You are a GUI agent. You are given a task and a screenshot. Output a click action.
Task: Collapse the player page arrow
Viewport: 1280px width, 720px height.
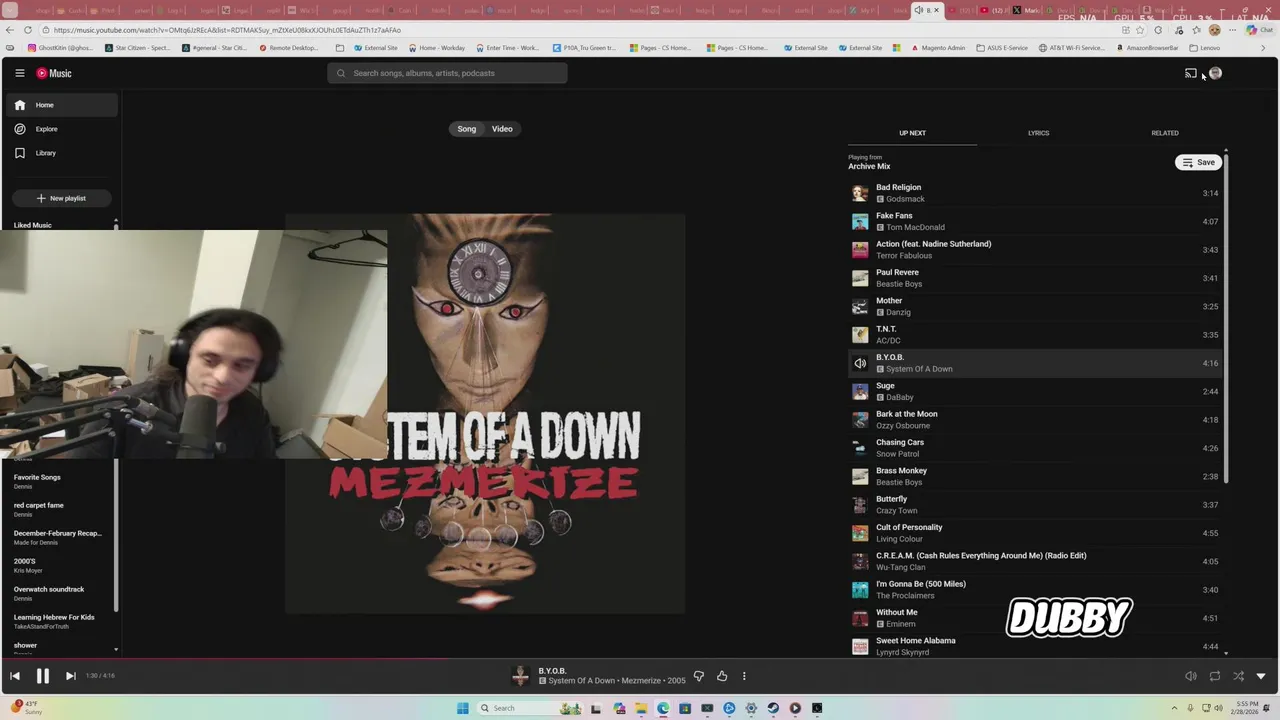pyautogui.click(x=1261, y=676)
